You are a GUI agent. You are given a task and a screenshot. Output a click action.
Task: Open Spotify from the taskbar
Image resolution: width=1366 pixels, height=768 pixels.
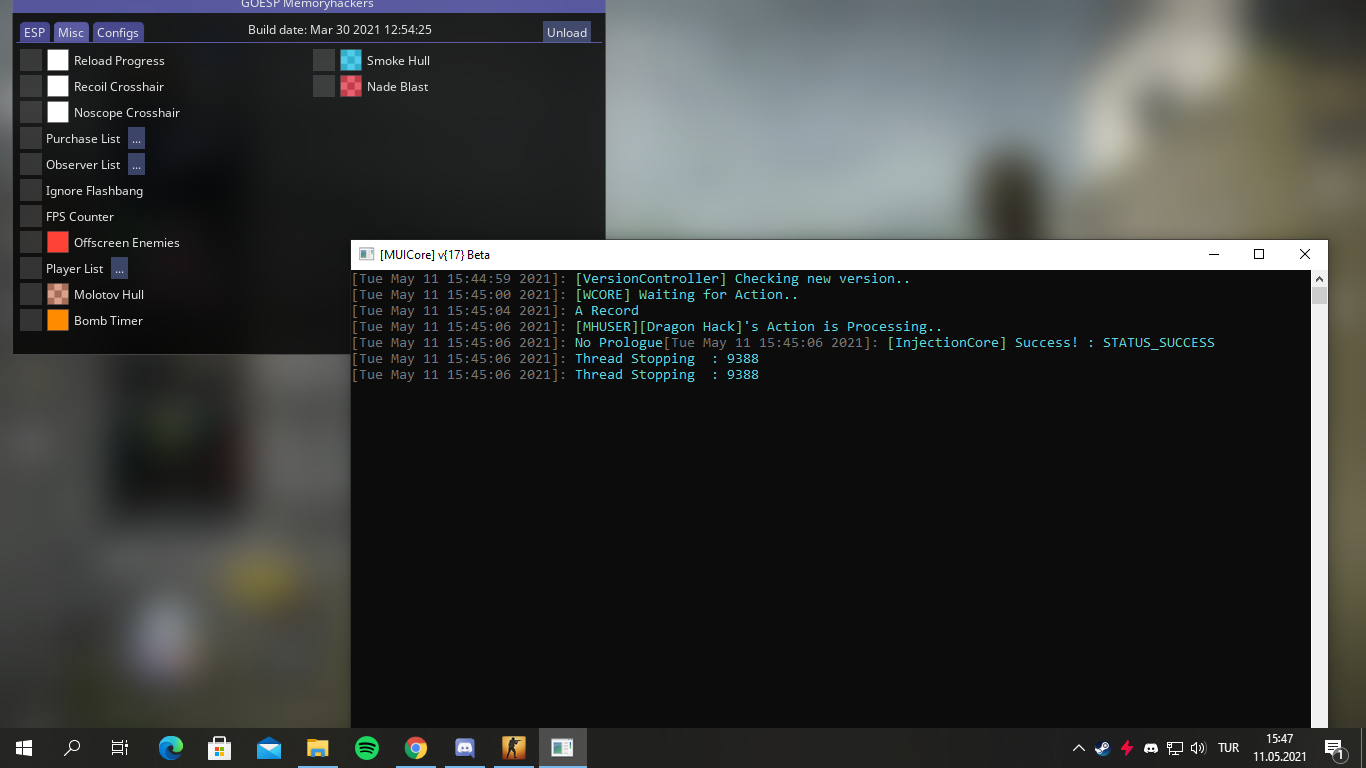[x=367, y=748]
